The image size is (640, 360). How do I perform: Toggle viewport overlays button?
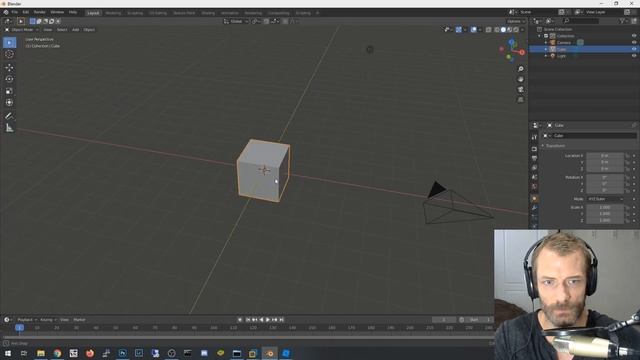[473, 29]
